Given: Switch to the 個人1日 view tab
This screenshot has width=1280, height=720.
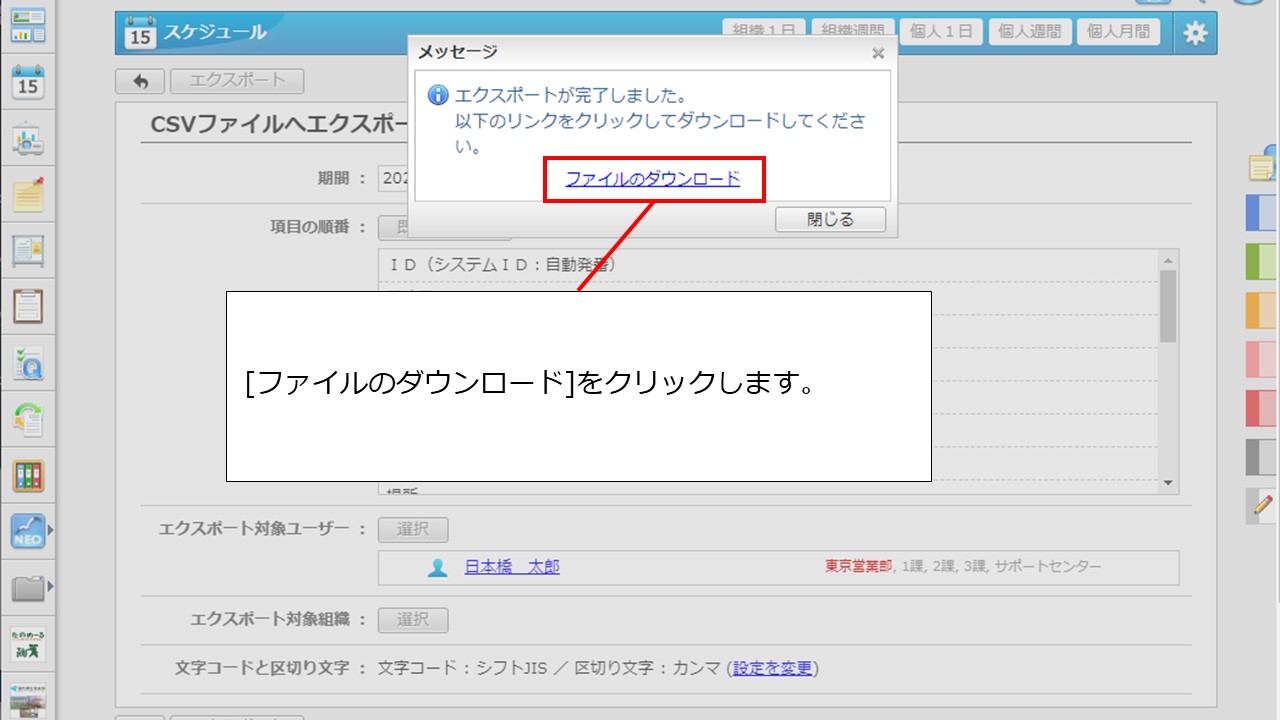Looking at the screenshot, I should (941, 31).
